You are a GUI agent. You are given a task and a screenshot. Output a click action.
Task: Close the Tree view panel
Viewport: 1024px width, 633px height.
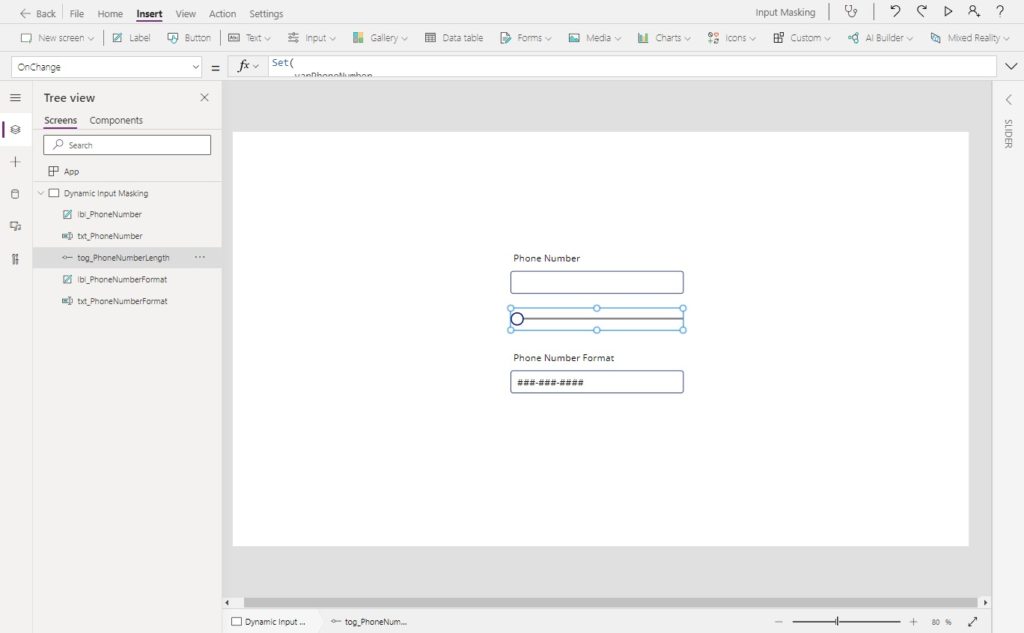tap(204, 97)
